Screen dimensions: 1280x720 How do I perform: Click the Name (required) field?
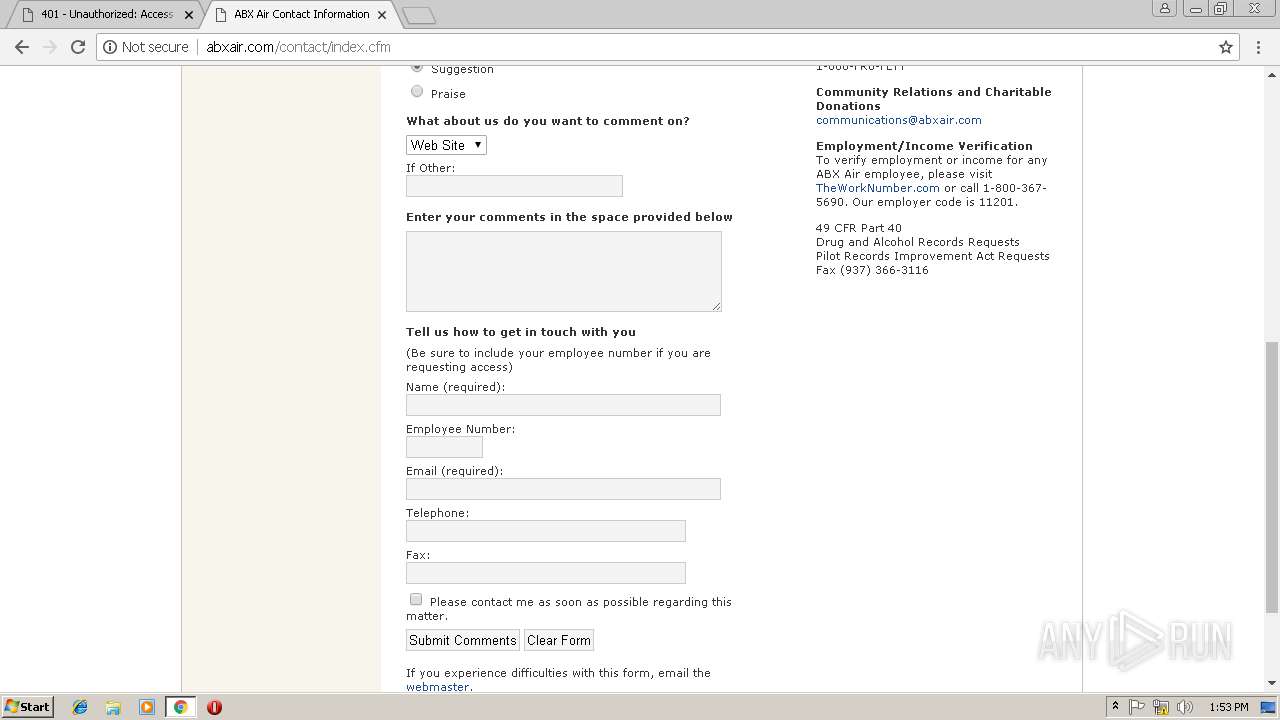click(563, 405)
